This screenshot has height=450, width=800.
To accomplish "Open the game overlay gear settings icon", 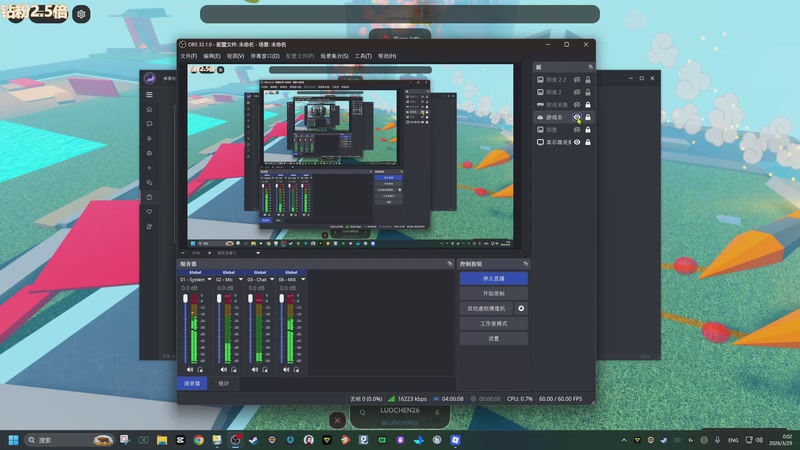I will [81, 14].
